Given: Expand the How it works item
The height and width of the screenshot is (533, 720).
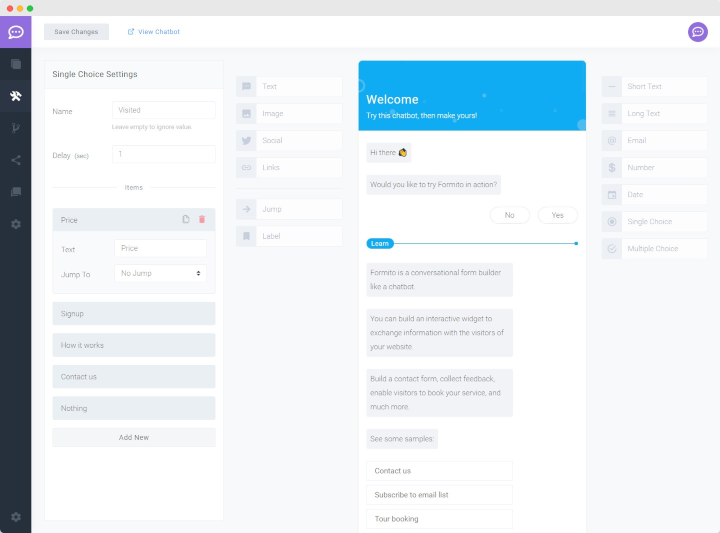Looking at the screenshot, I should tap(134, 345).
